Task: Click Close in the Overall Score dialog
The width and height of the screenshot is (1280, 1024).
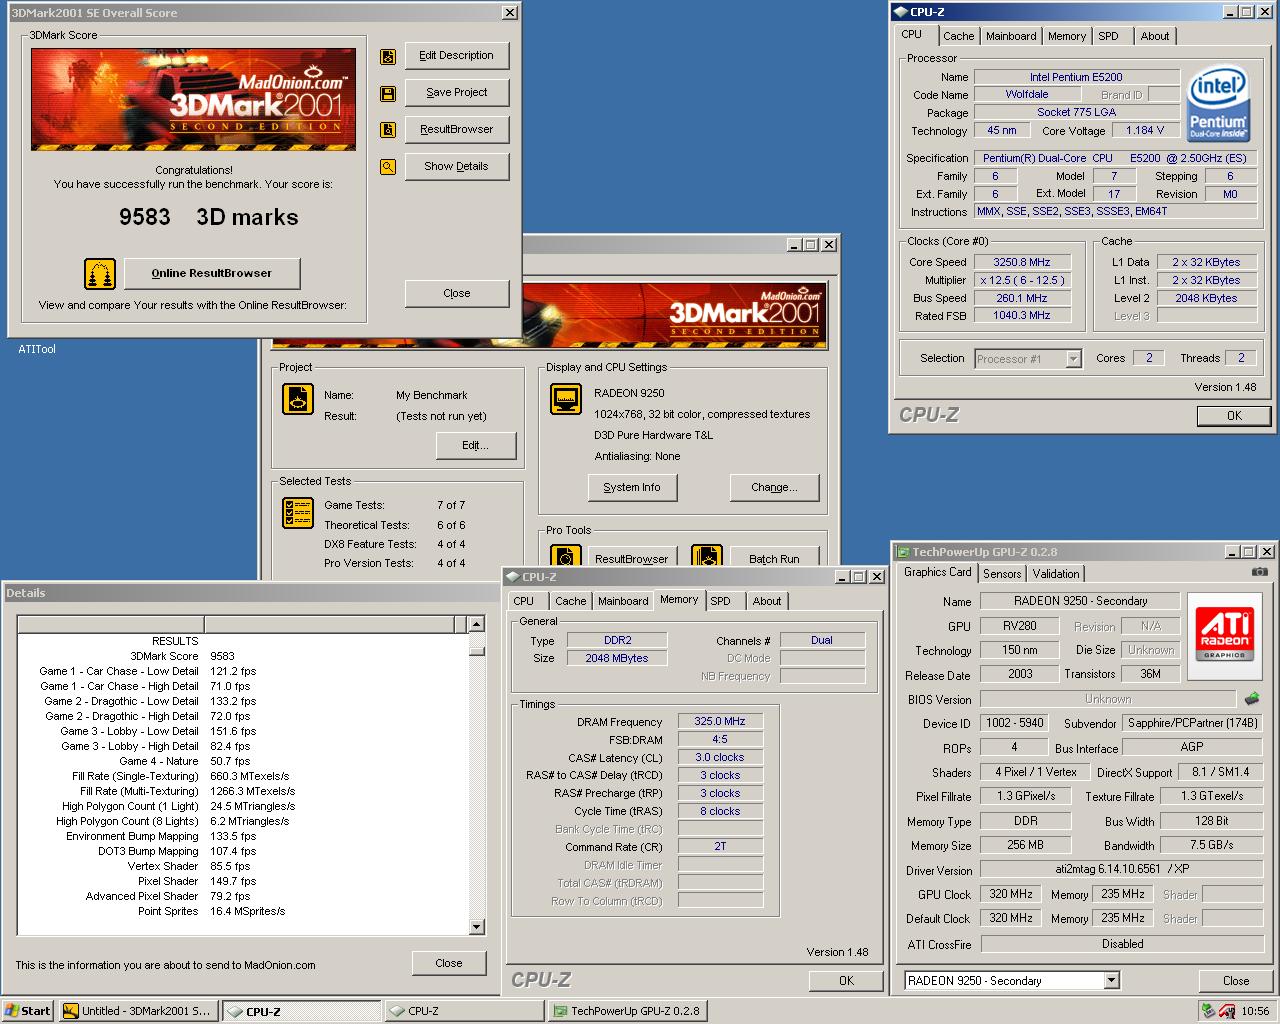Action: pyautogui.click(x=457, y=293)
